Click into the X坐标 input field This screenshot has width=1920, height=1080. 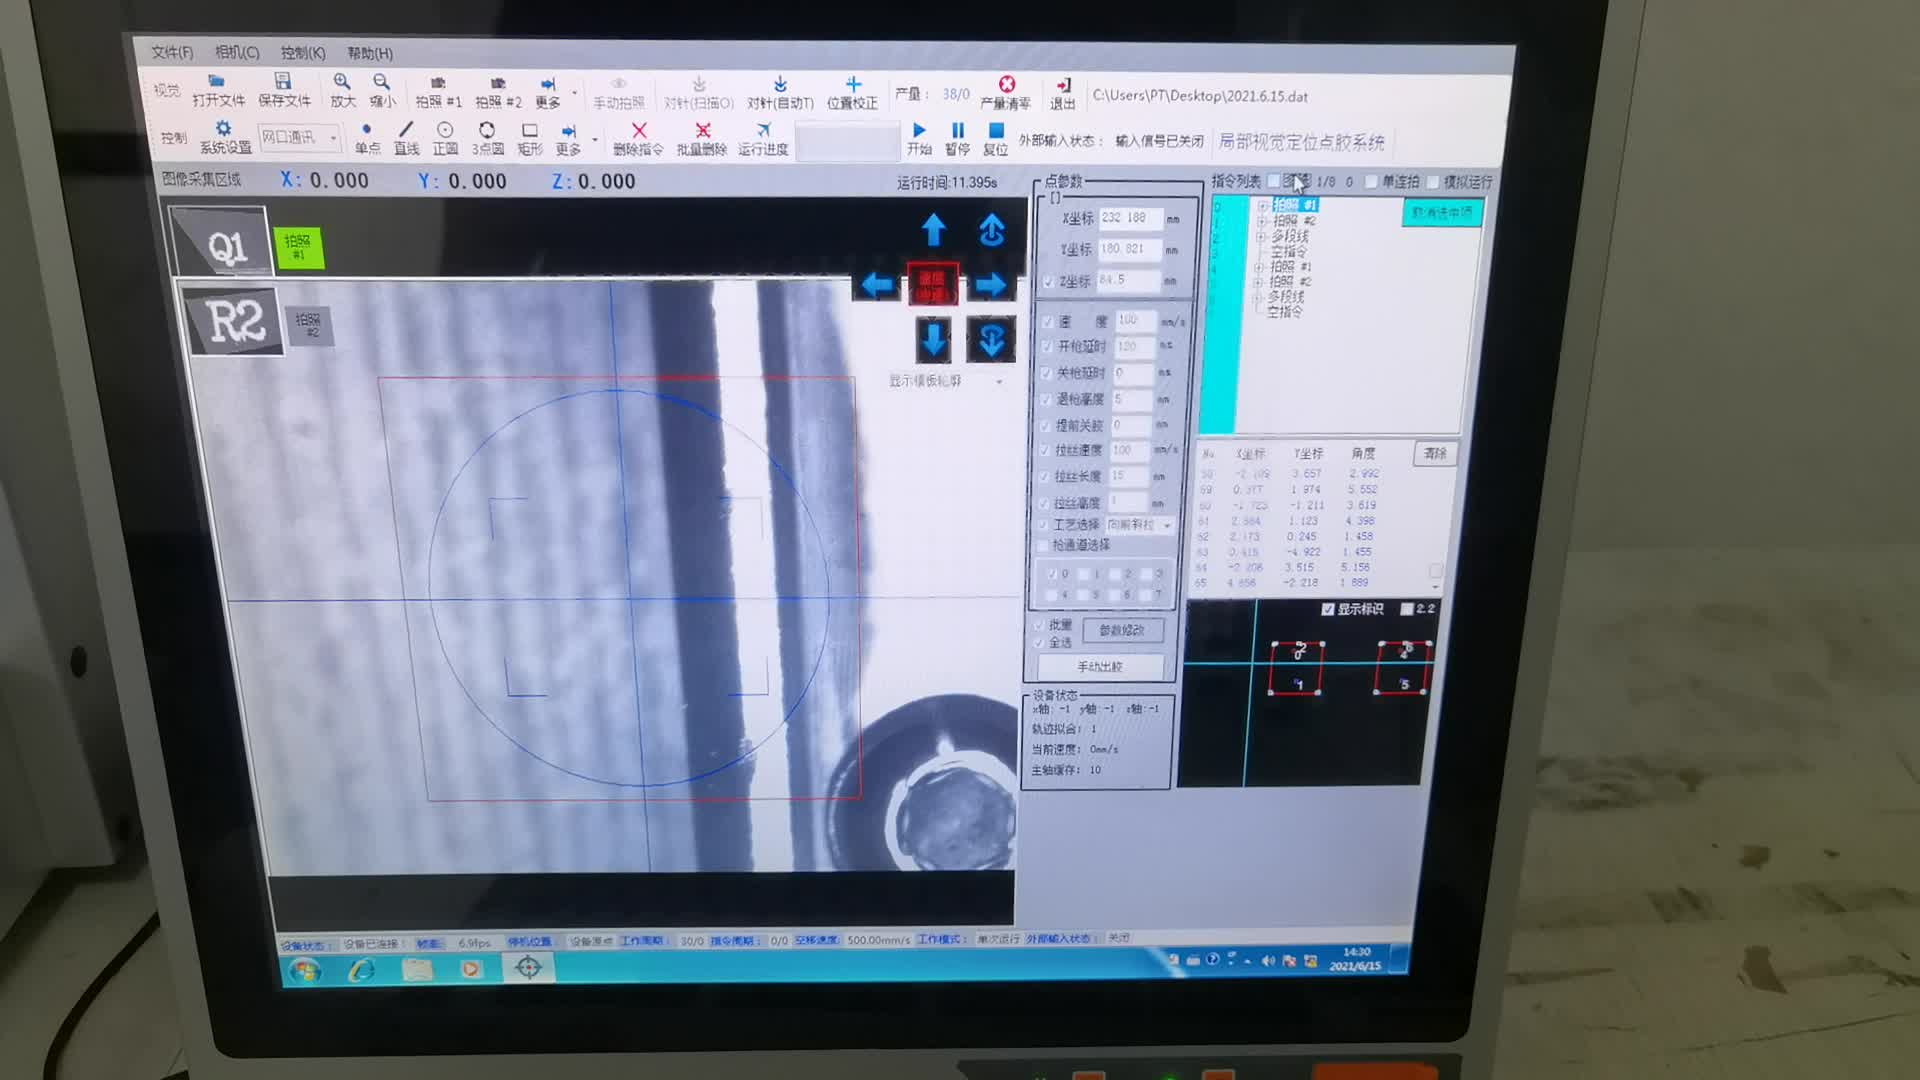coord(1130,218)
